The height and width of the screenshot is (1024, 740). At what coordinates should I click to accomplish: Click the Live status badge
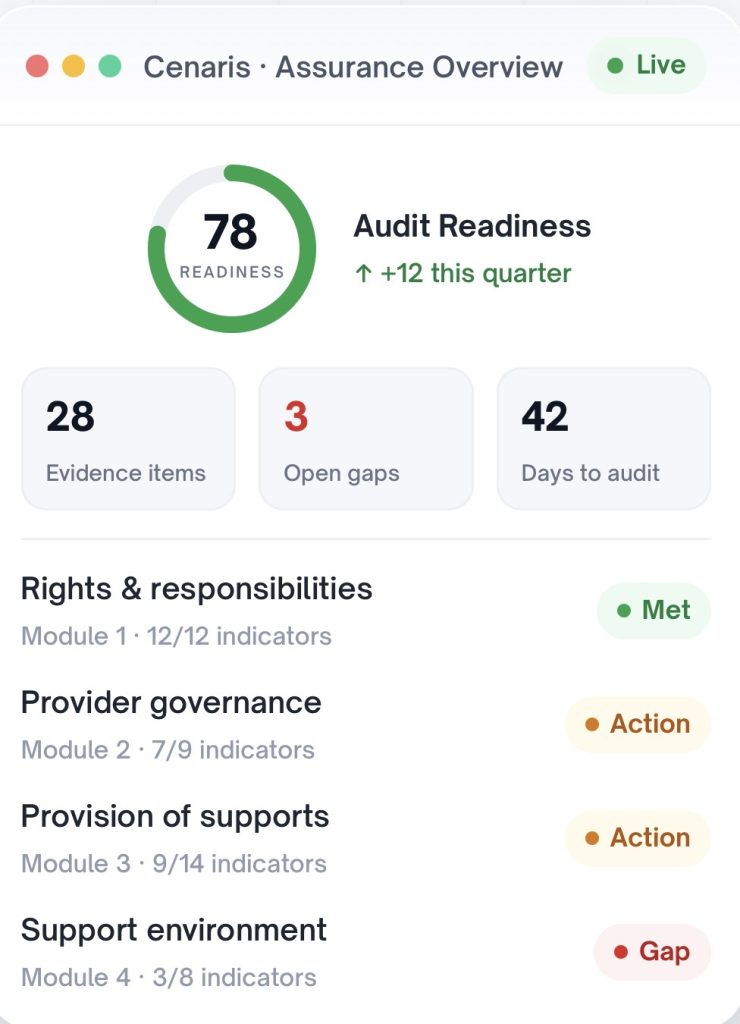[x=647, y=65]
